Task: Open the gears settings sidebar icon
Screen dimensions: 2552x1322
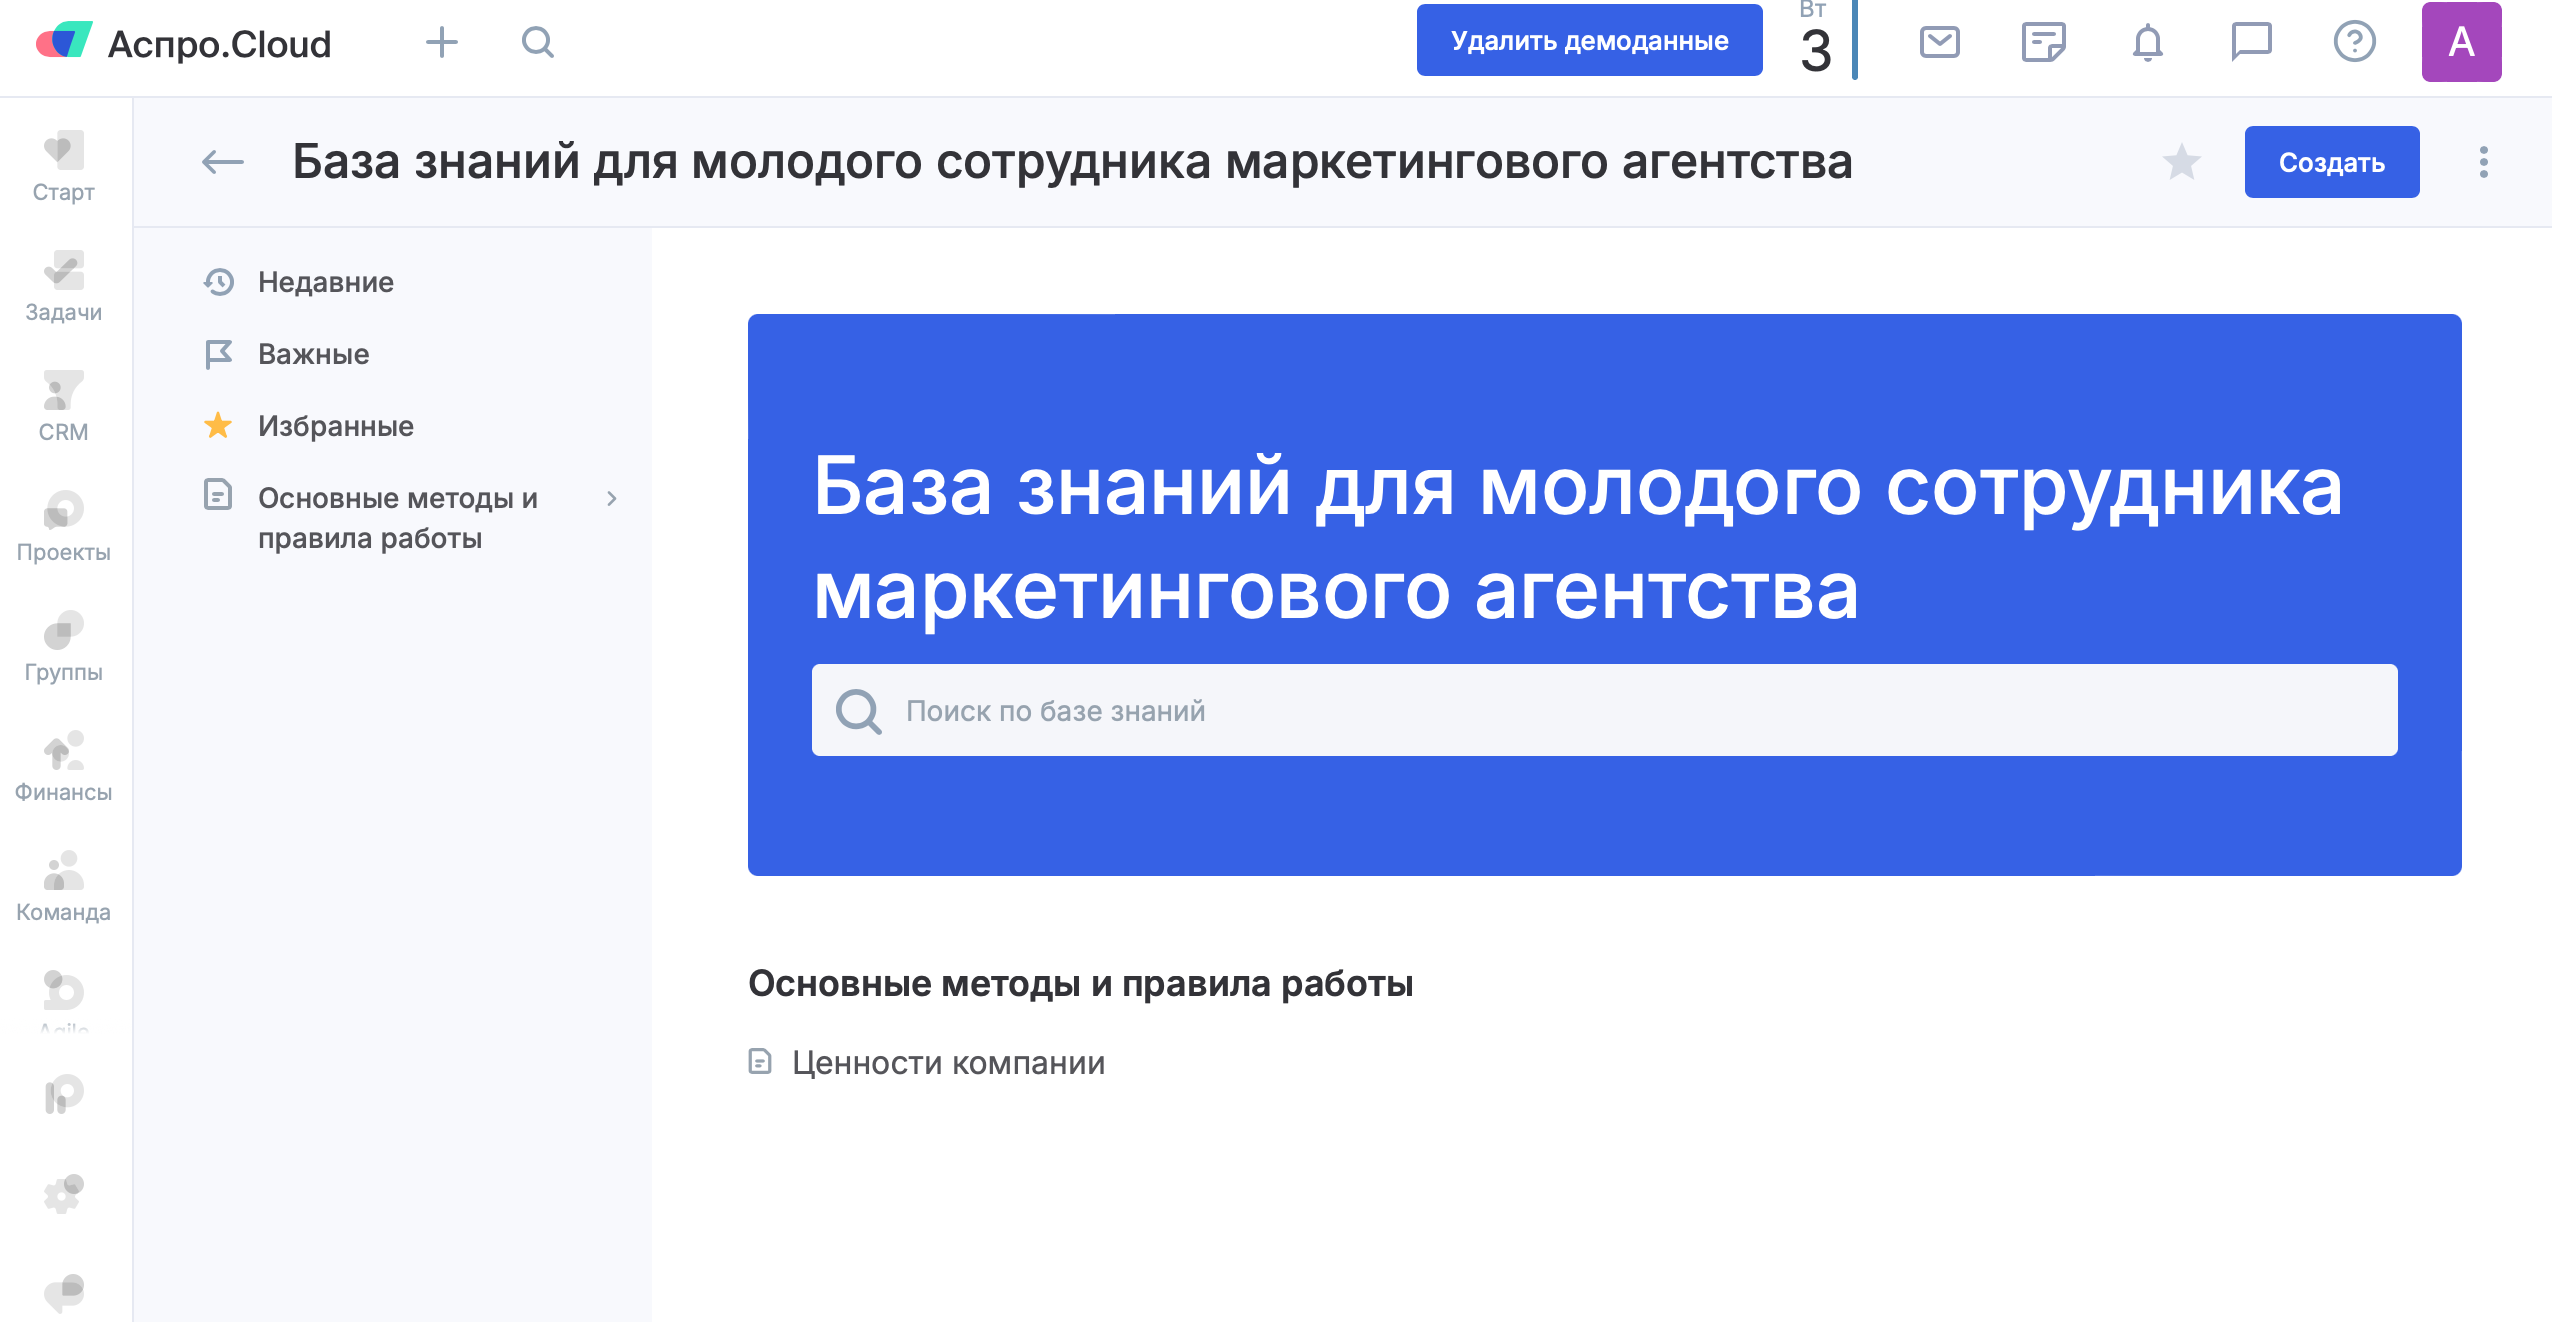Action: pyautogui.click(x=64, y=1194)
